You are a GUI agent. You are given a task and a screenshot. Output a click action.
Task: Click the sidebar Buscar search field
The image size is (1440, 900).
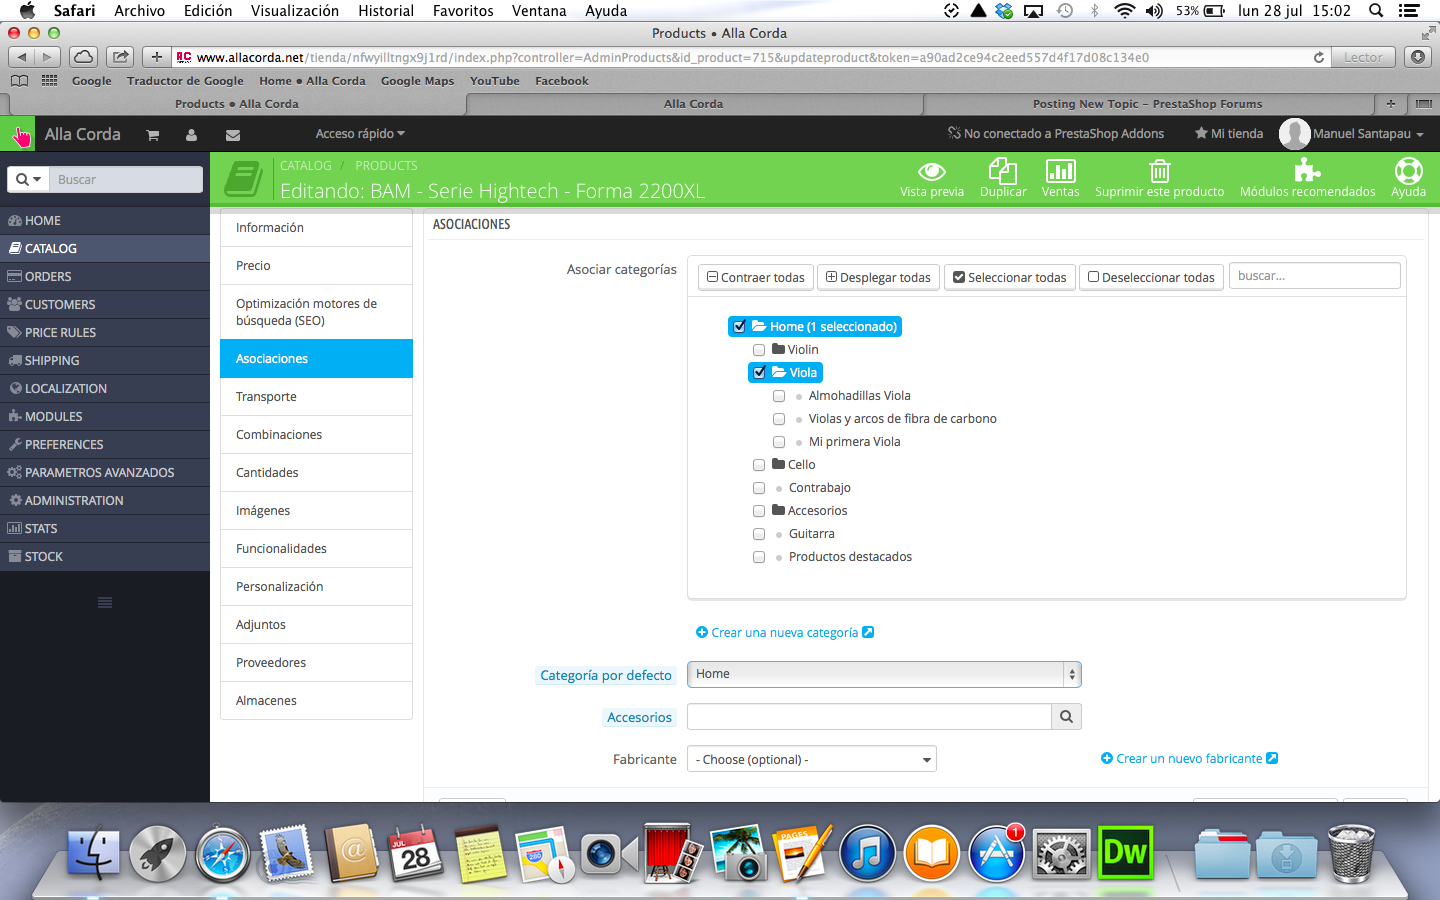point(126,179)
